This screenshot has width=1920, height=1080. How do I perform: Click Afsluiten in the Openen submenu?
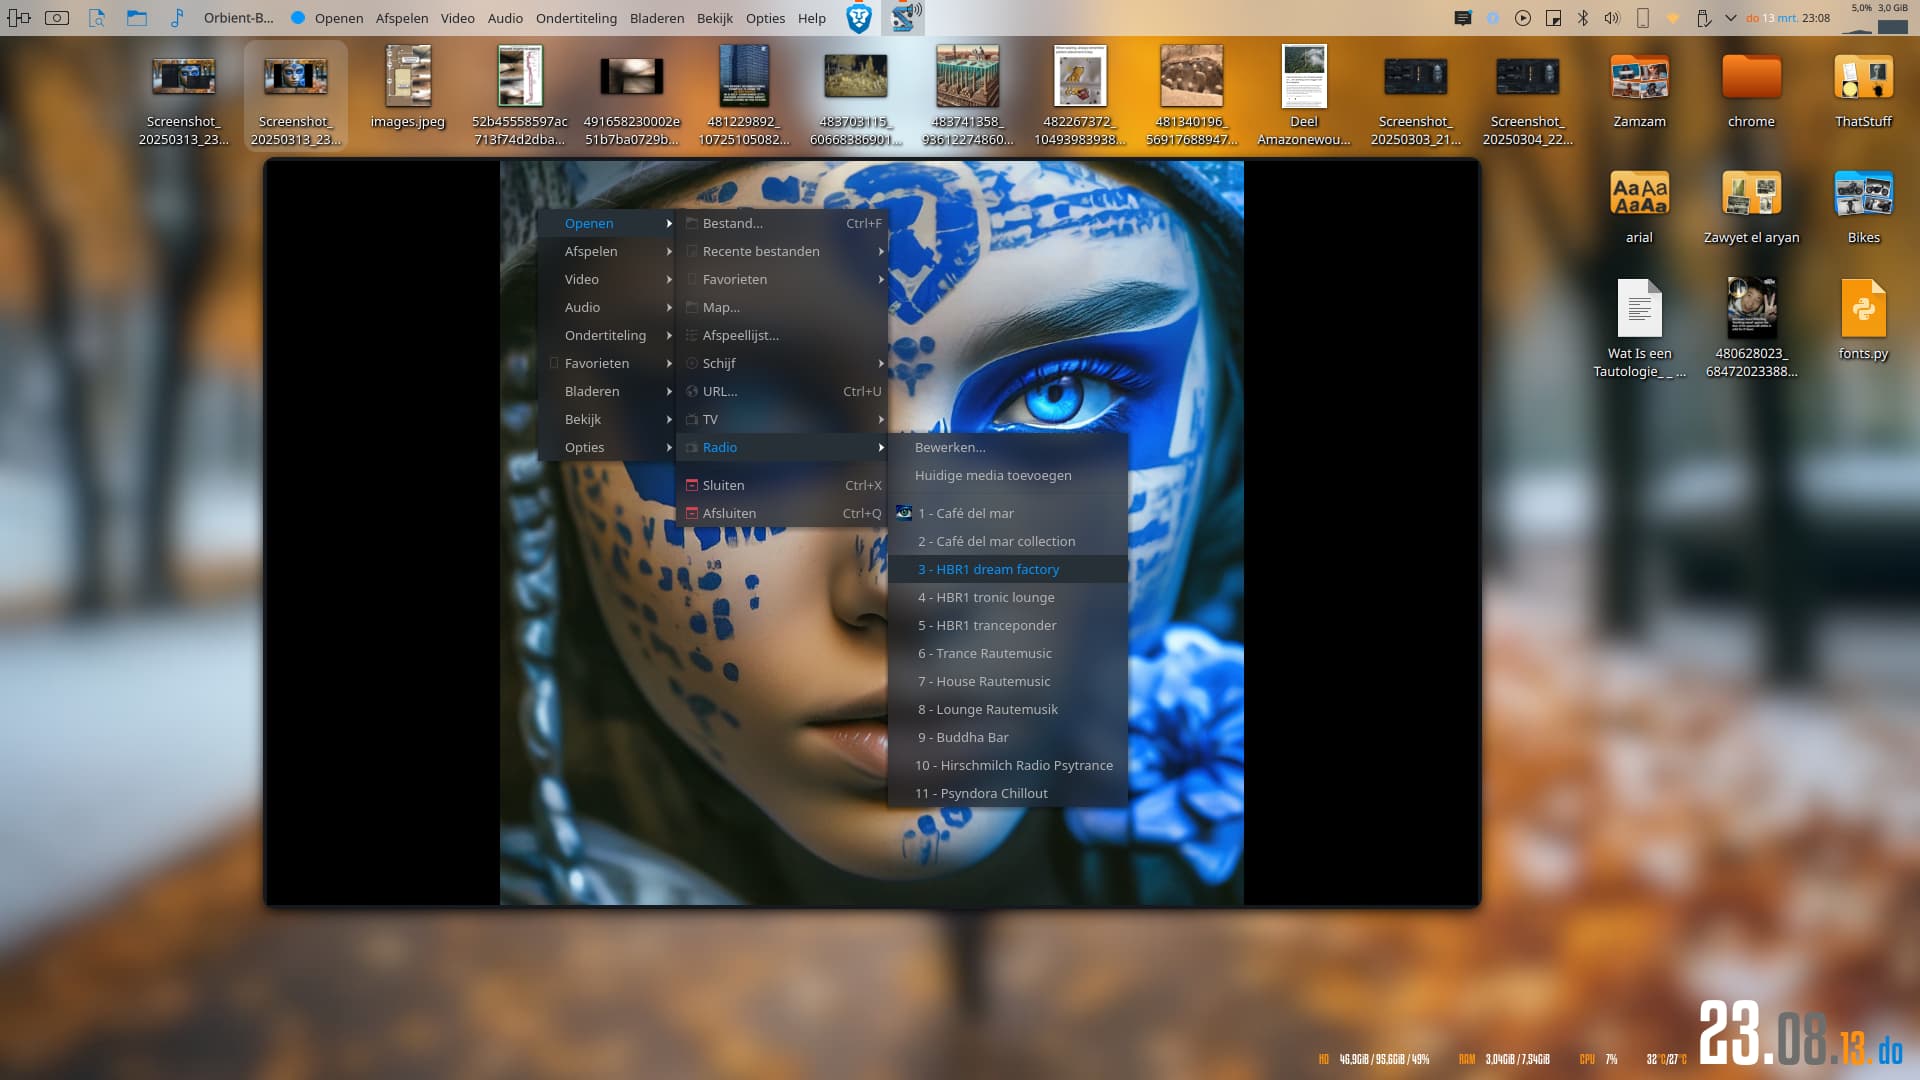[x=782, y=513]
